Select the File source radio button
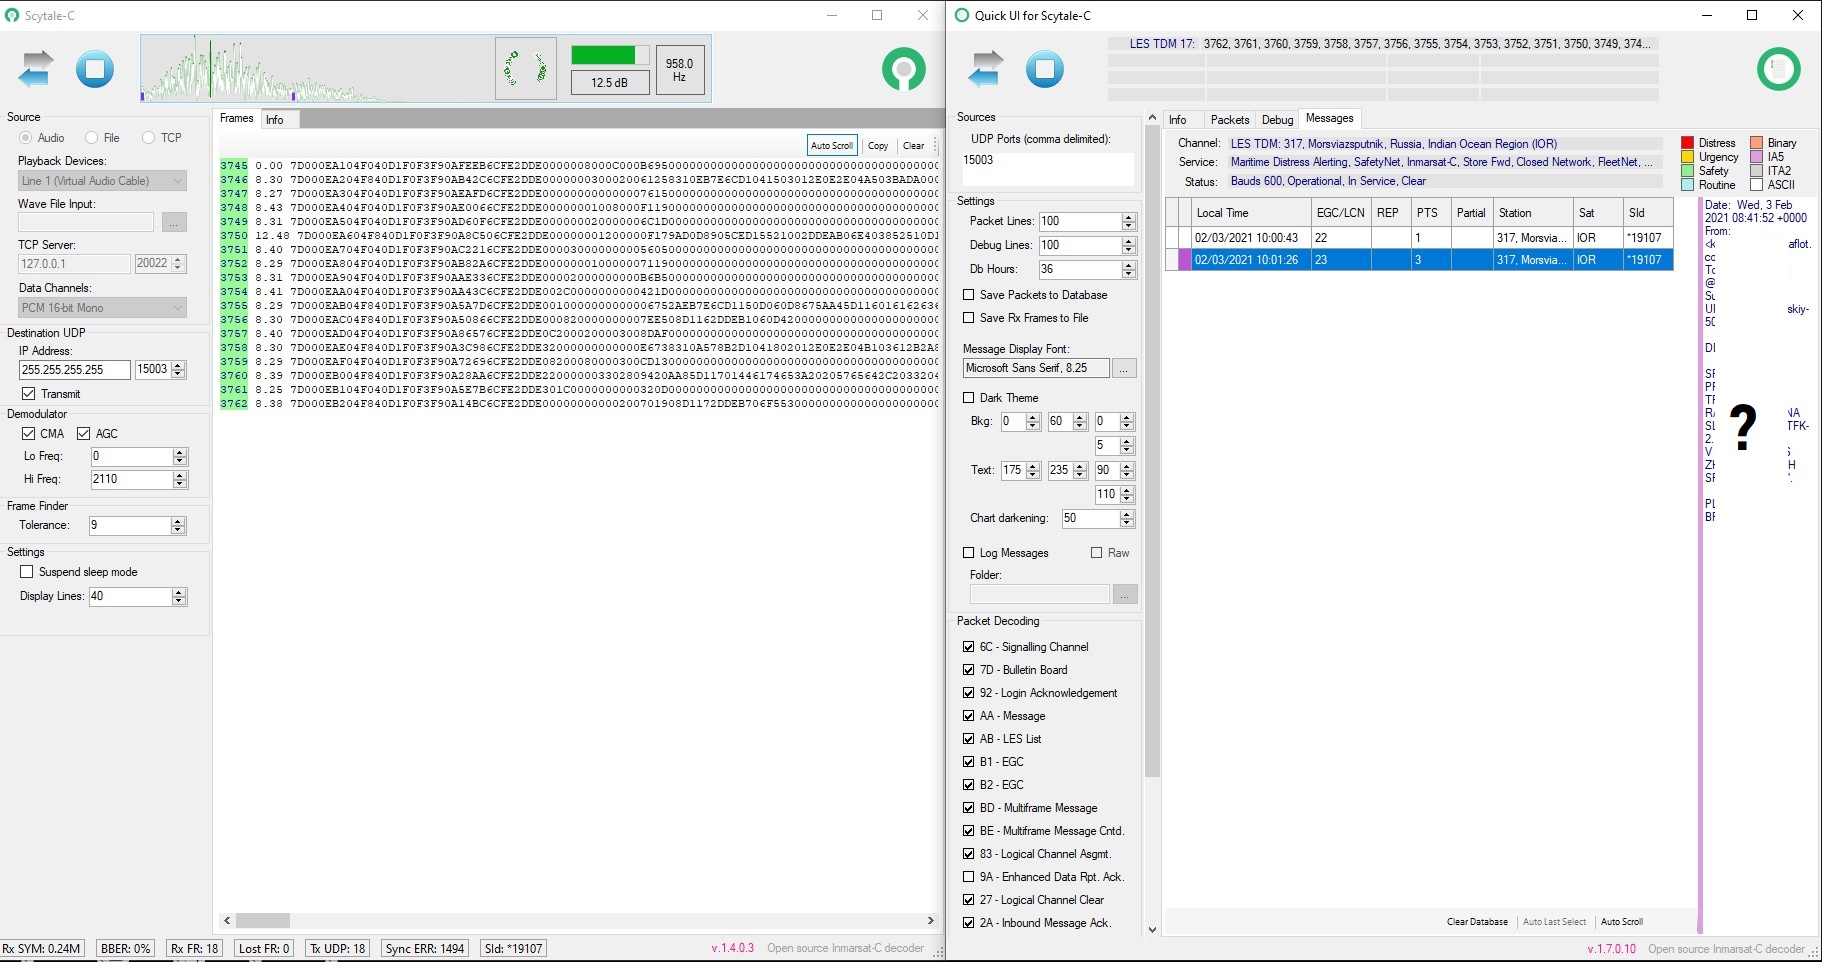 91,137
